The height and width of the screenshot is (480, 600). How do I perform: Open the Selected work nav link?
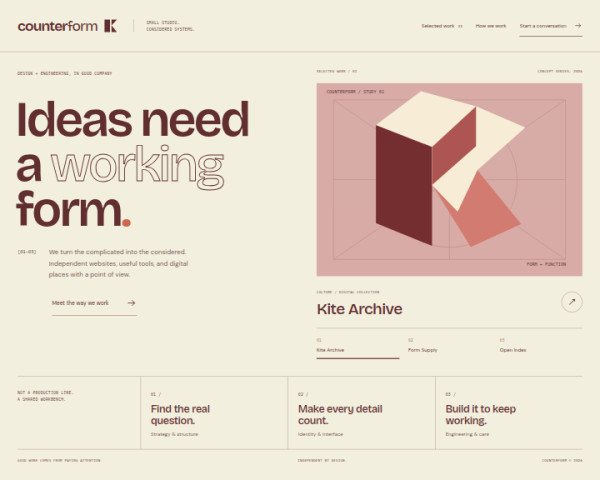(442, 26)
